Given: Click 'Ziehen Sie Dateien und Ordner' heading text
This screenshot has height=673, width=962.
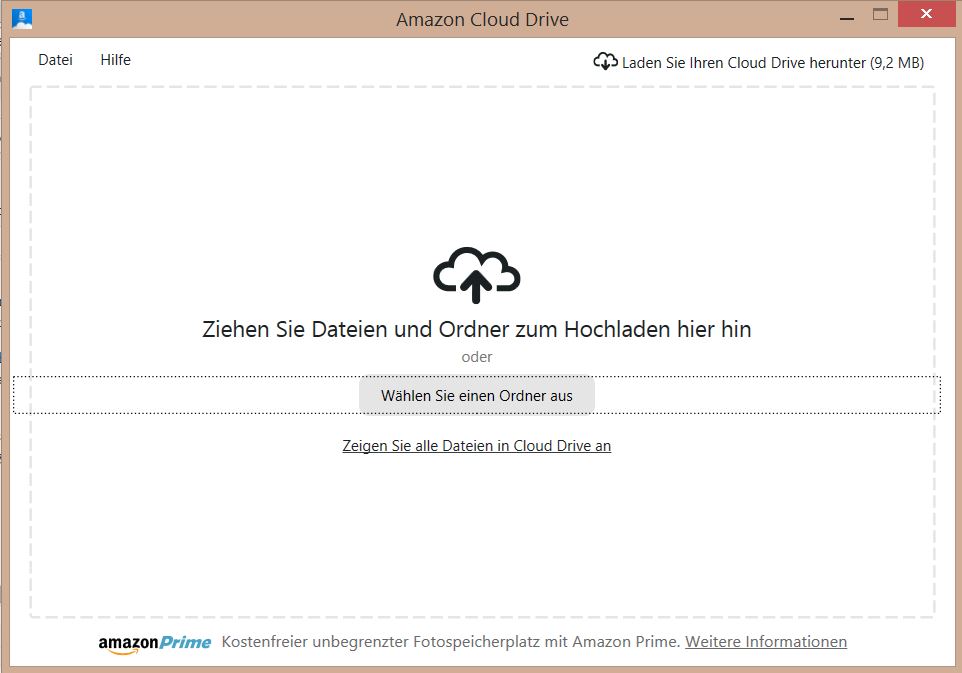Looking at the screenshot, I should (x=477, y=329).
